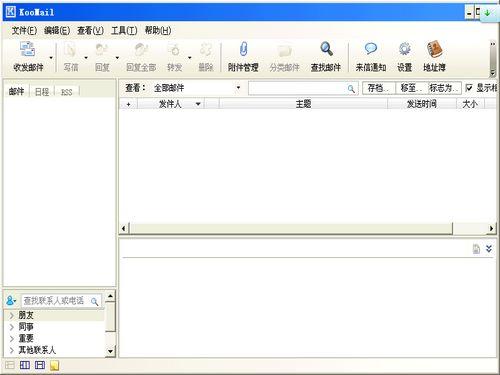Click the preview pane document icon
This screenshot has width=500, height=375.
point(477,249)
